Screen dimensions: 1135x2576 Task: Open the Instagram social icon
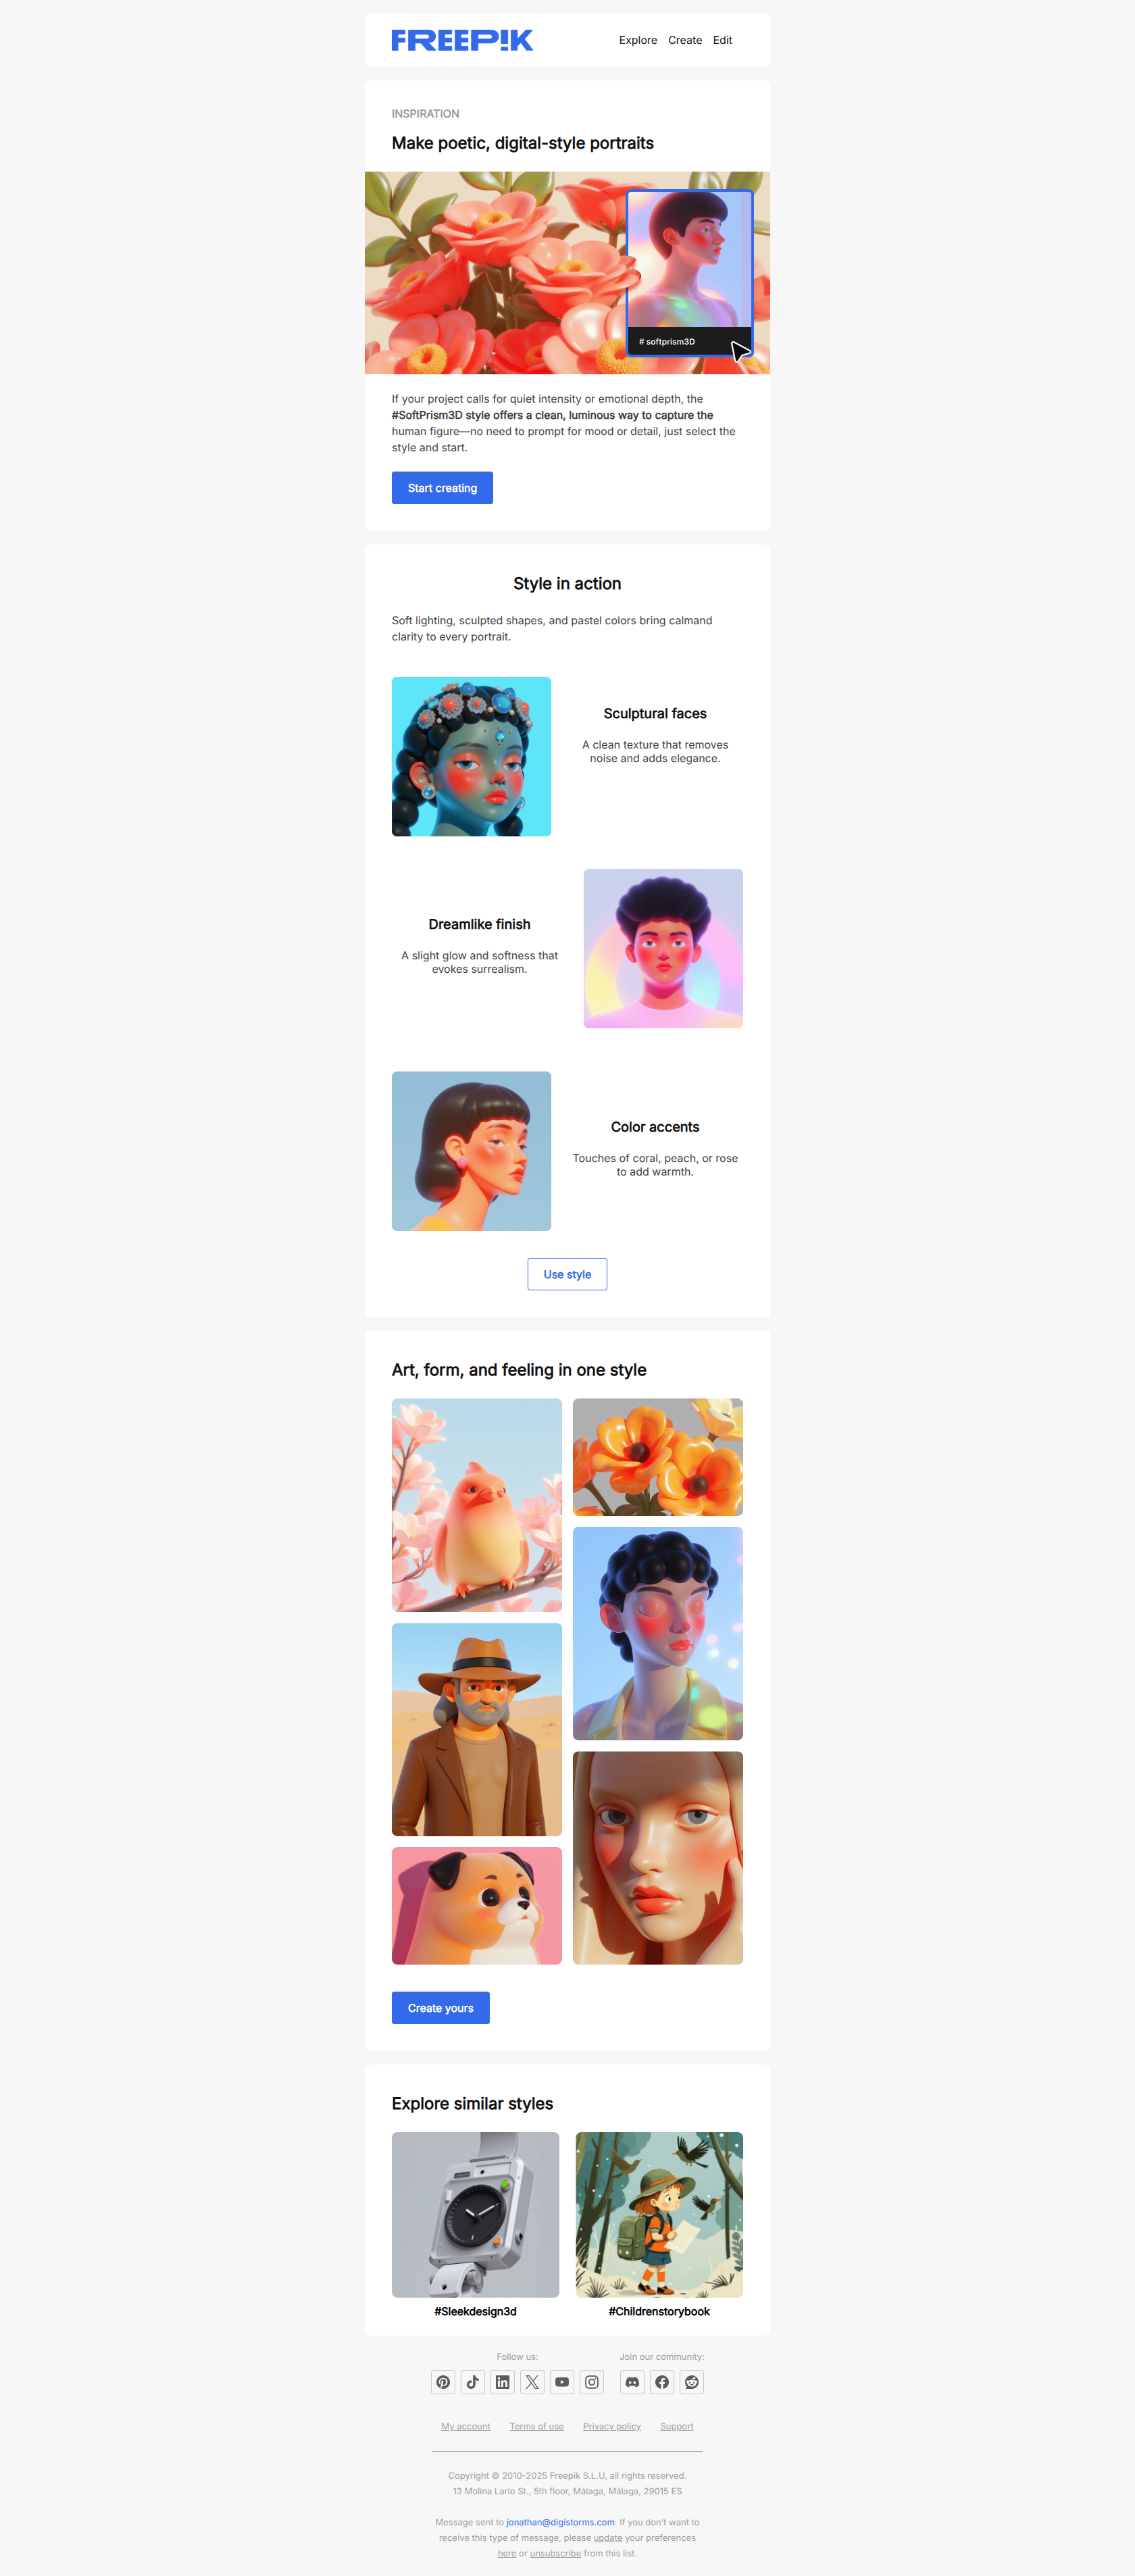(592, 2382)
